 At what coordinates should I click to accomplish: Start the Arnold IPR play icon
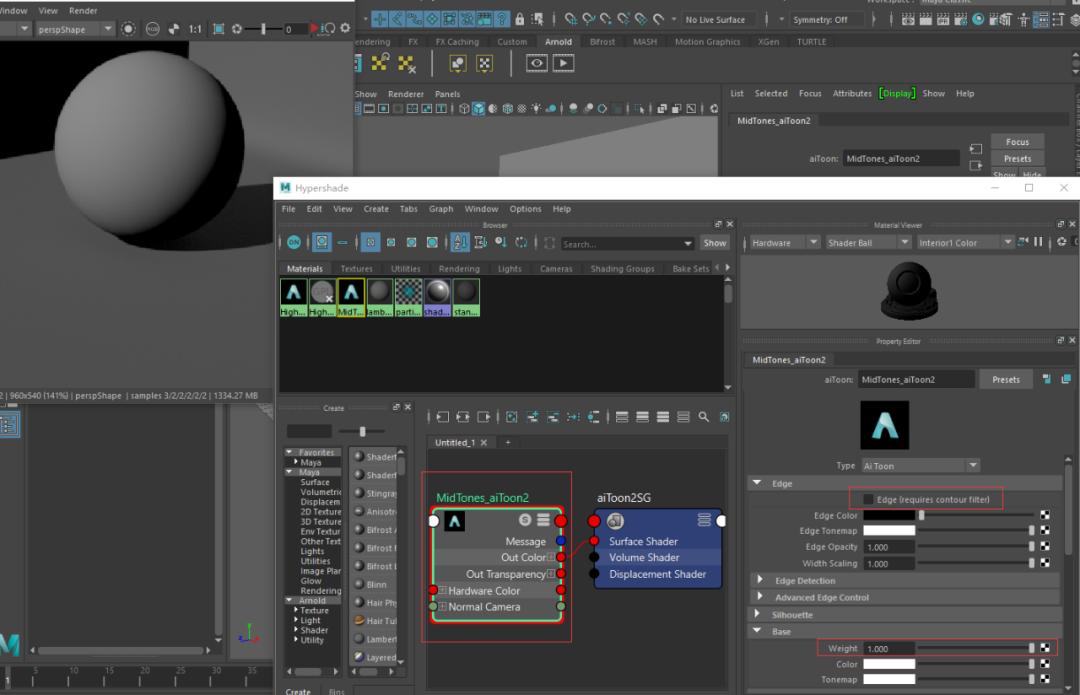[x=563, y=63]
